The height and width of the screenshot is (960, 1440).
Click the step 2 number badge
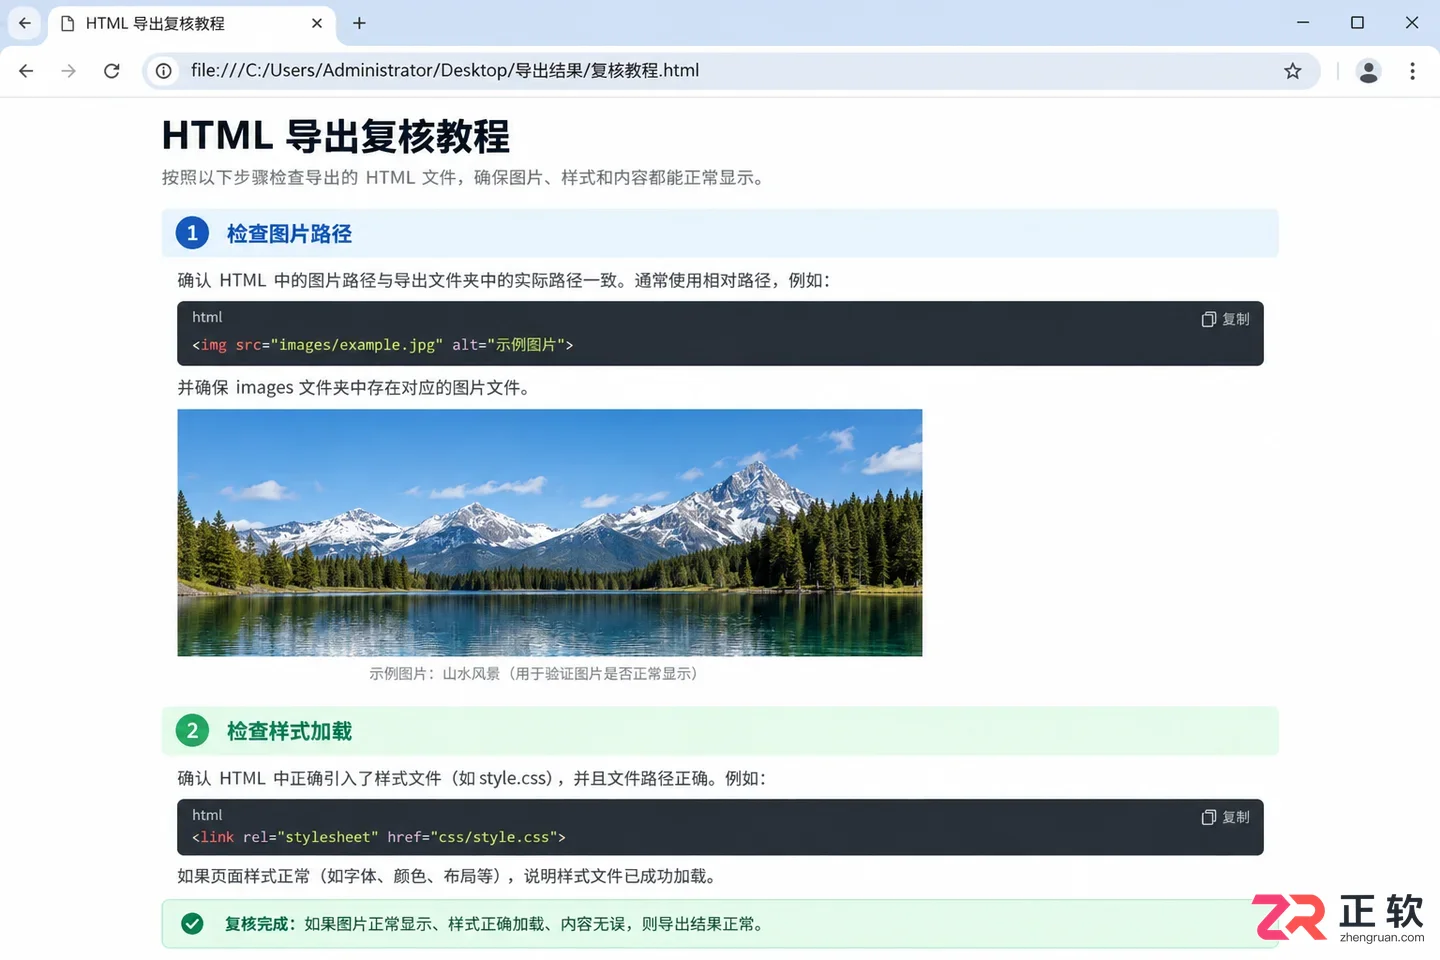coord(192,731)
